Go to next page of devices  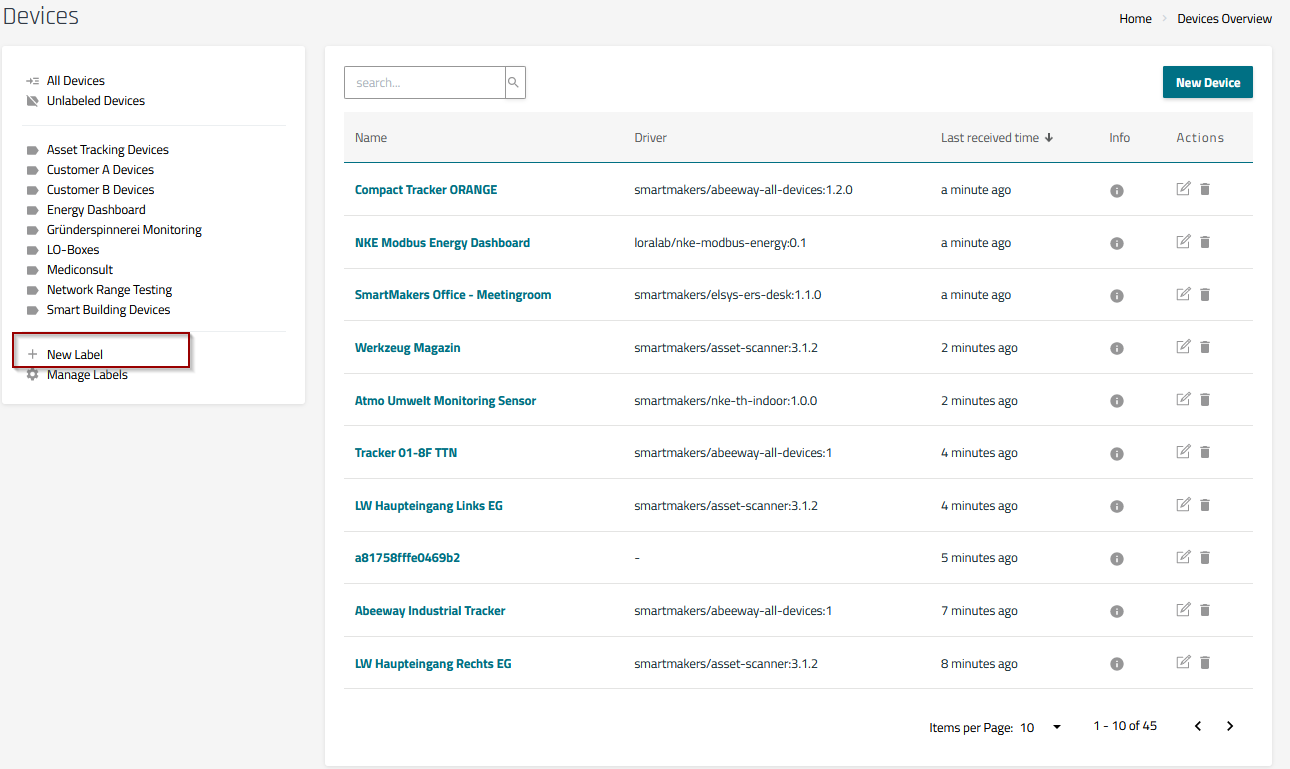pos(1230,726)
